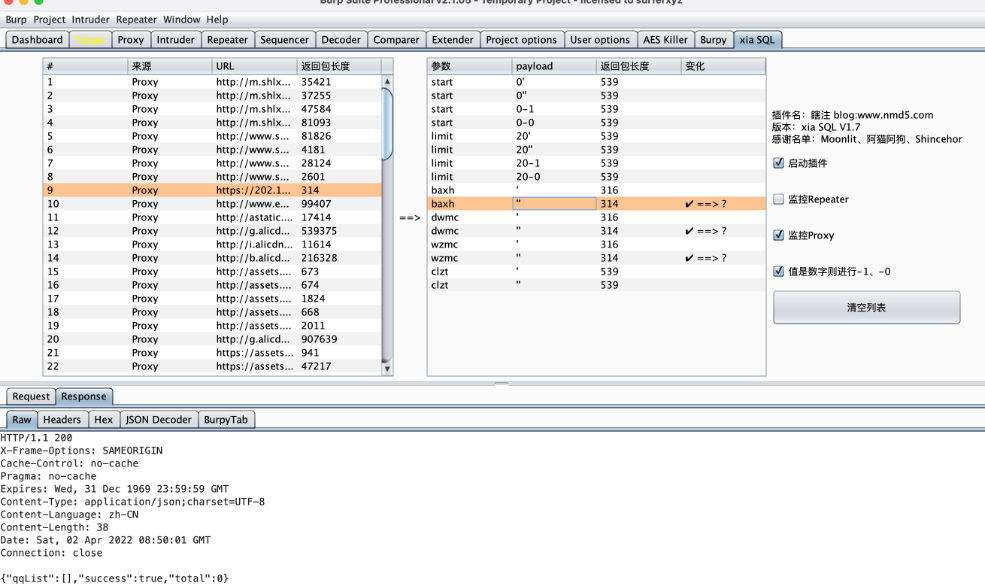Image resolution: width=985 pixels, height=584 pixels.
Task: Open the Help menu
Action: (x=217, y=19)
